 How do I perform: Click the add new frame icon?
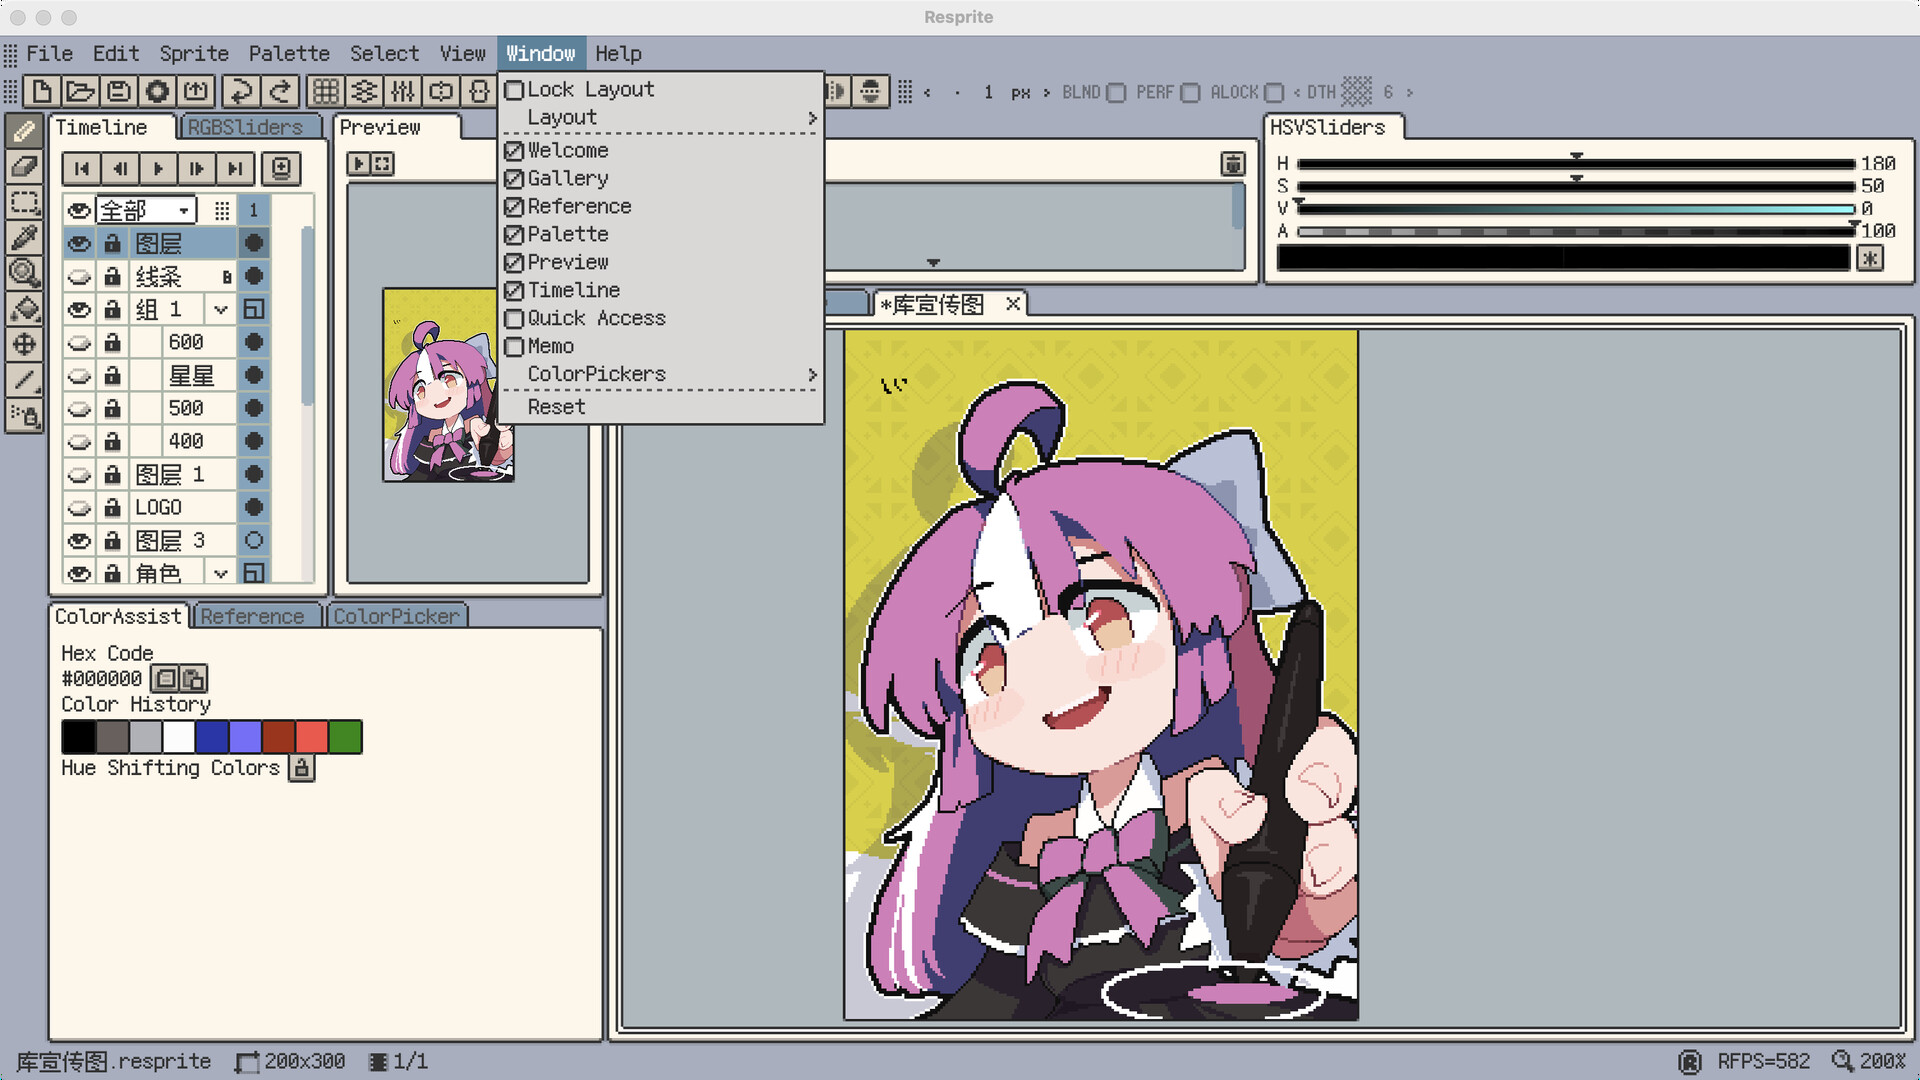point(281,168)
